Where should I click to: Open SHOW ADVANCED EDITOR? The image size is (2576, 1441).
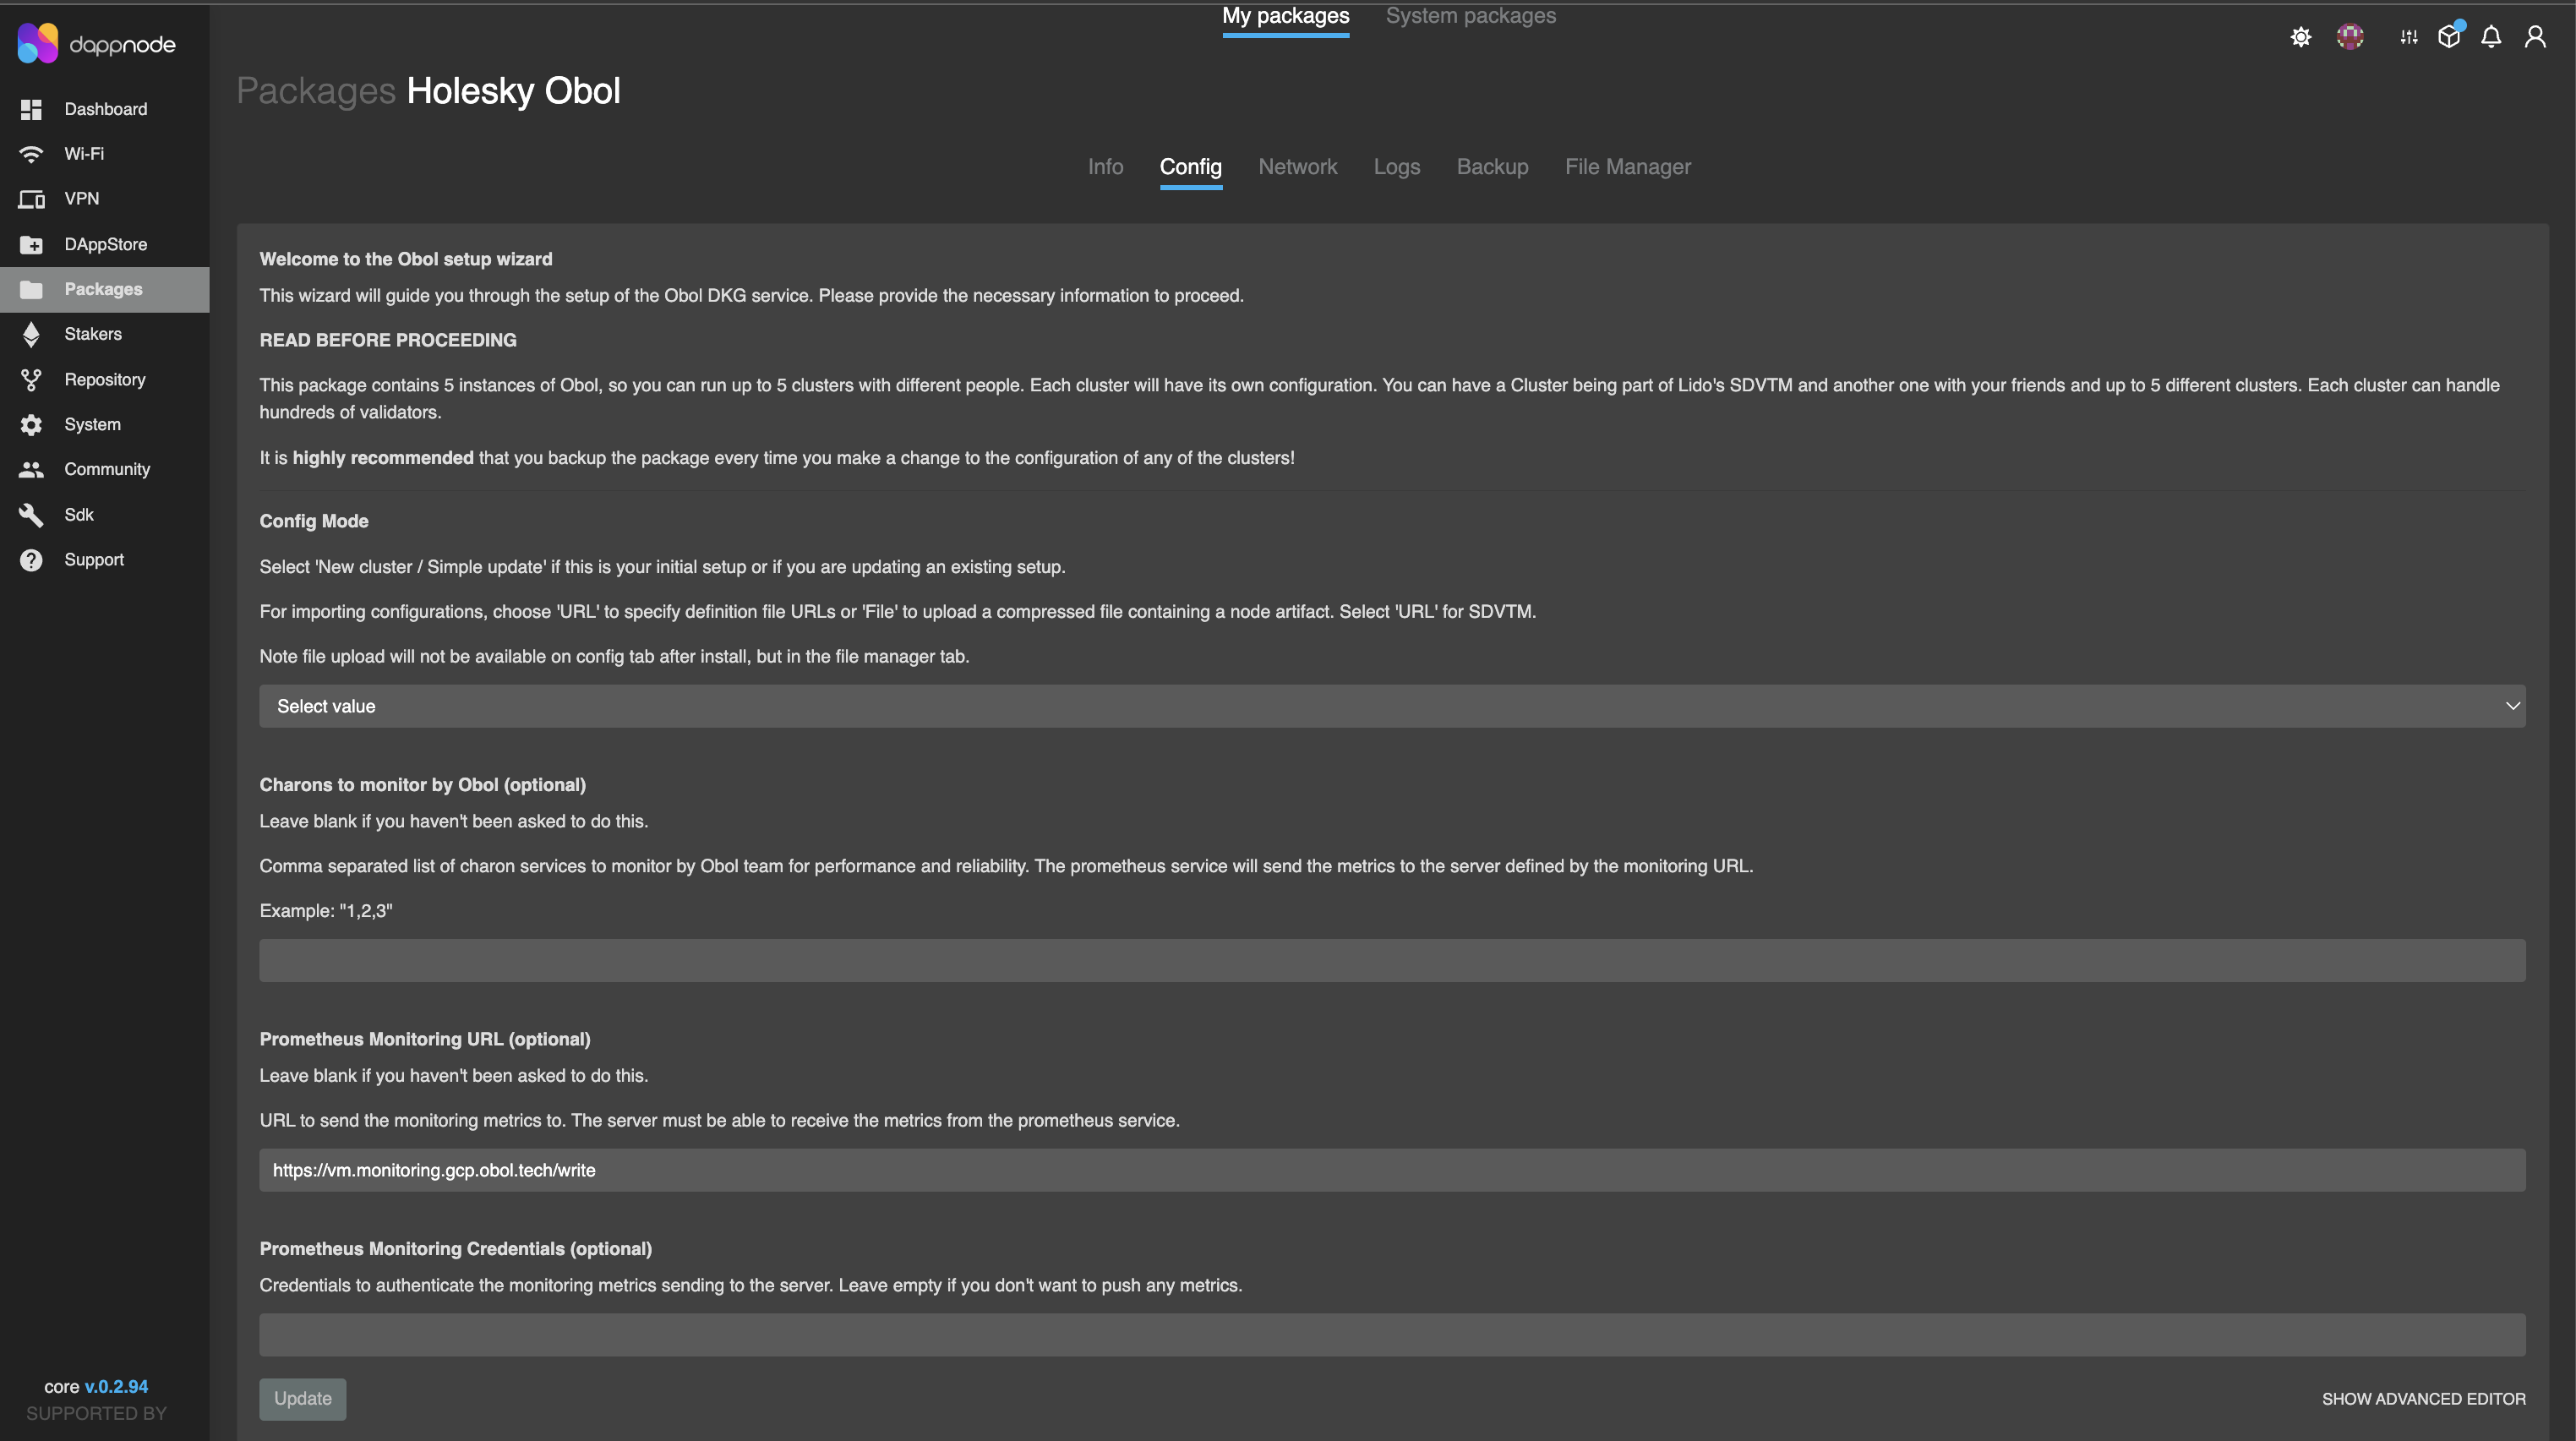point(2423,1399)
